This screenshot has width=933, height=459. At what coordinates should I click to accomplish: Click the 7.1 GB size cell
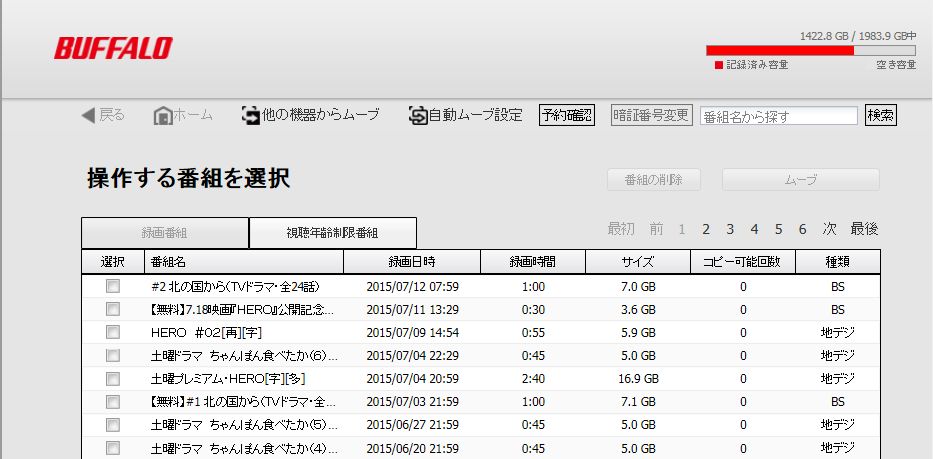coord(638,402)
